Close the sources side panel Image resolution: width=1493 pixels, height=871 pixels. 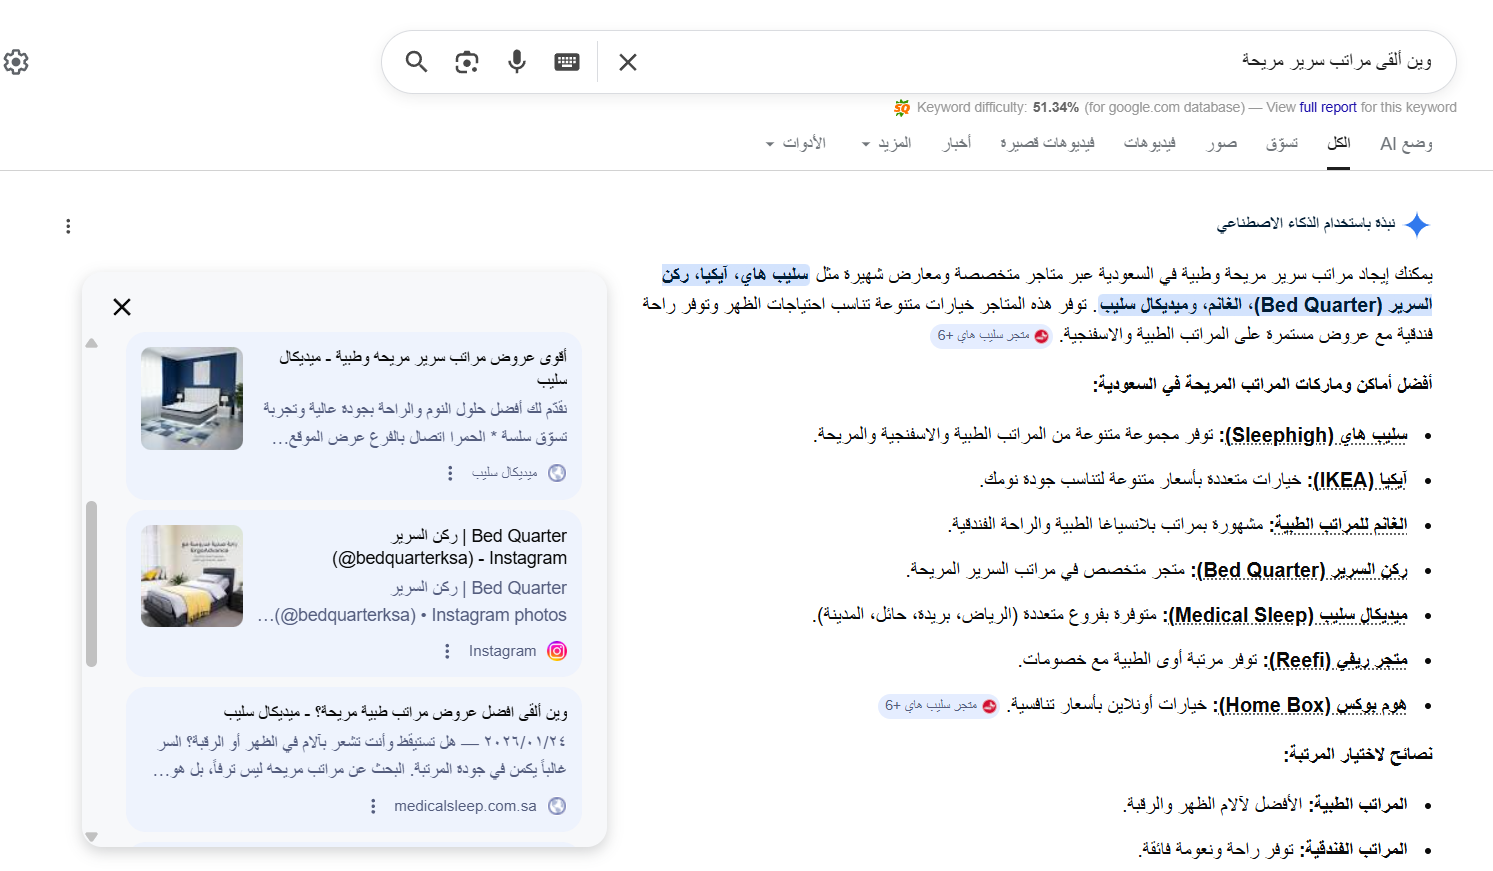(x=122, y=307)
